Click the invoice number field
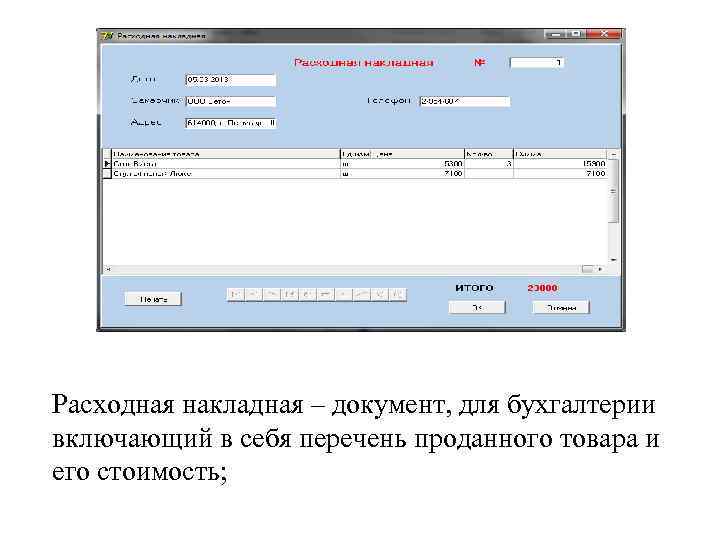Image resolution: width=720 pixels, height=540 pixels. pos(537,62)
